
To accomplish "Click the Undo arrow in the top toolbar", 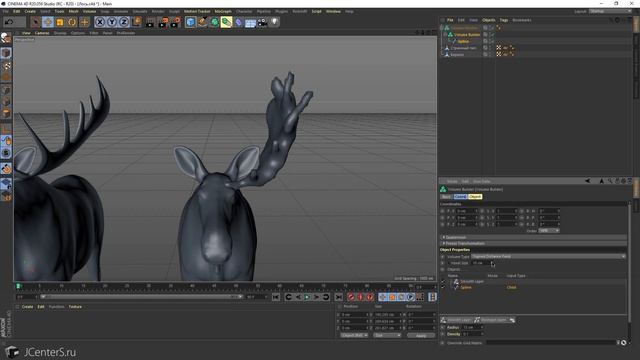I will 9,22.
